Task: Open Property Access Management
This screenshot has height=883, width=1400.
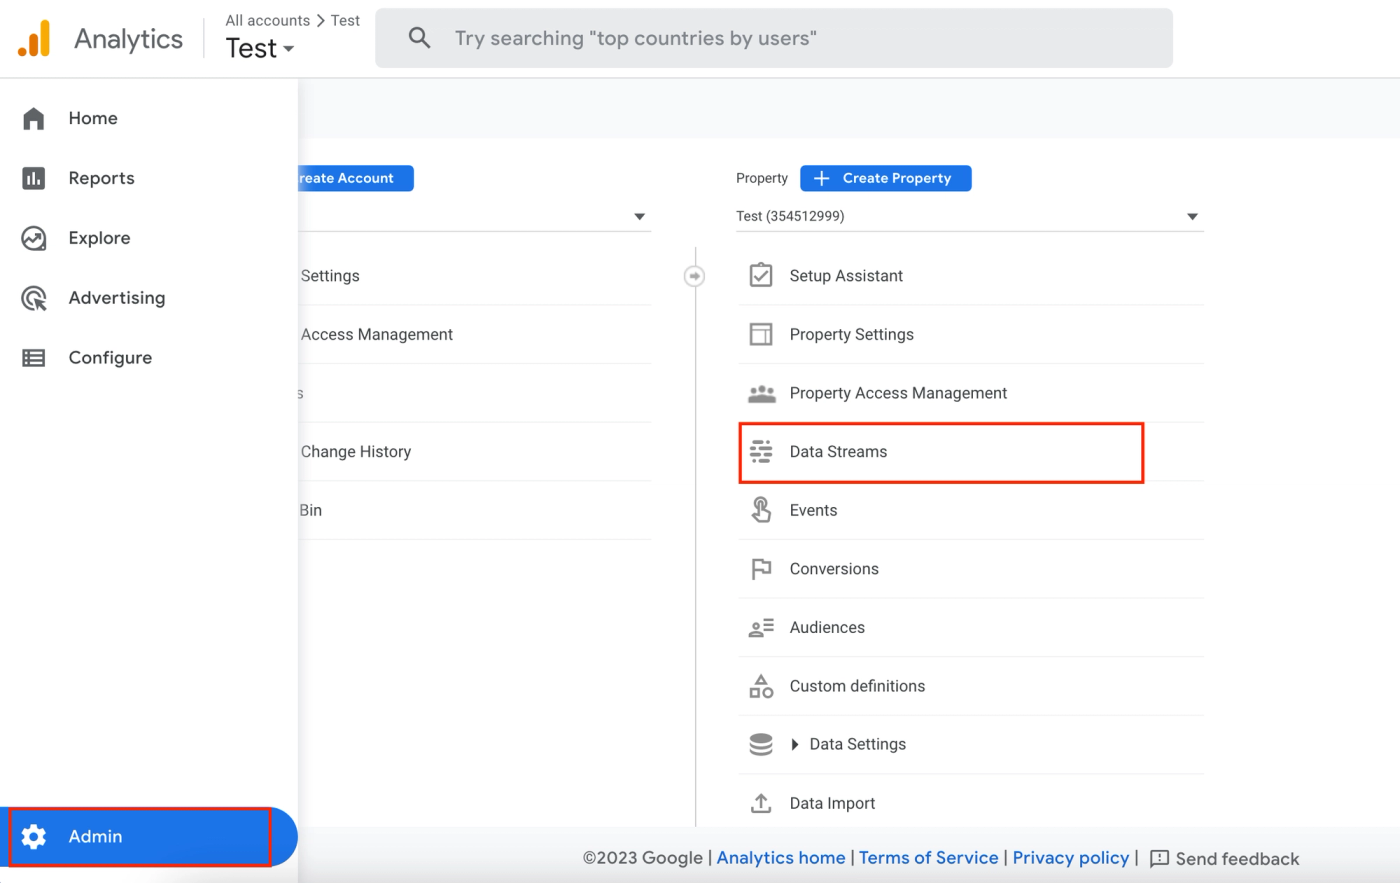Action: tap(970, 393)
